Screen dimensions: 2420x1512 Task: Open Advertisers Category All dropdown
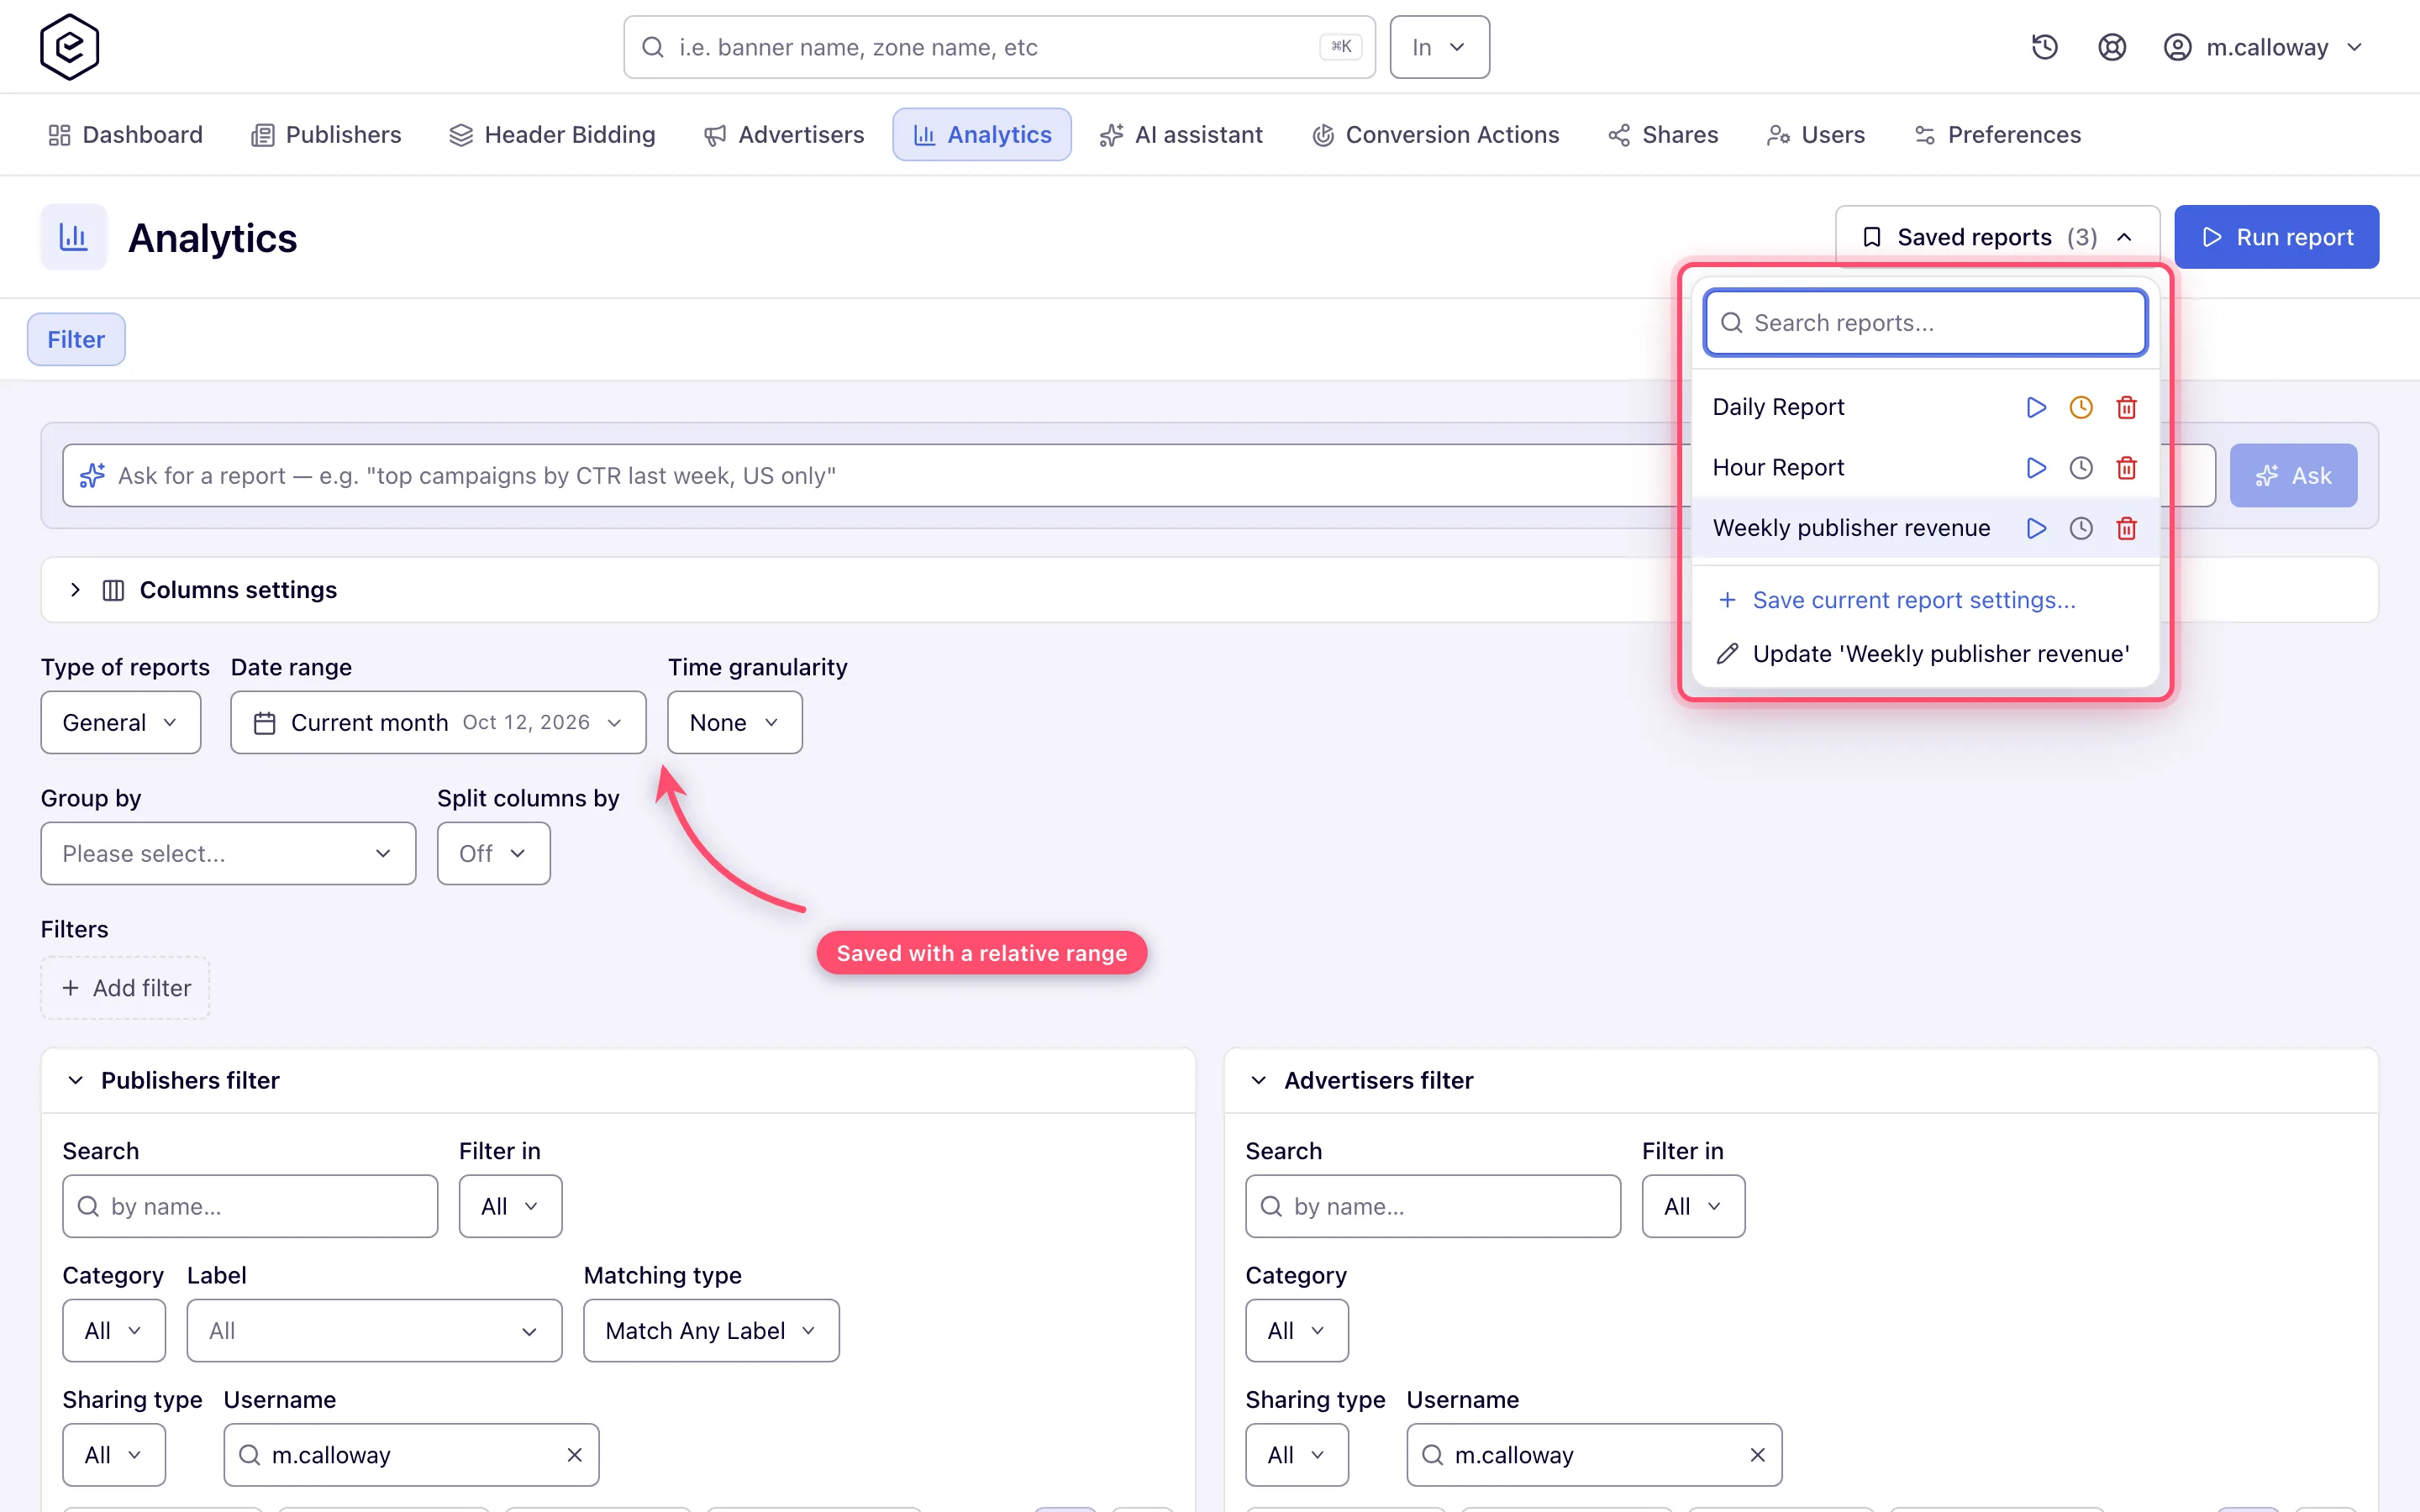tap(1297, 1330)
